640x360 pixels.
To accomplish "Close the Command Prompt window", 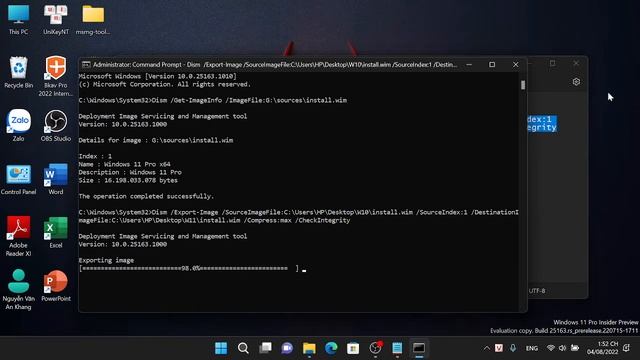I will [x=516, y=64].
